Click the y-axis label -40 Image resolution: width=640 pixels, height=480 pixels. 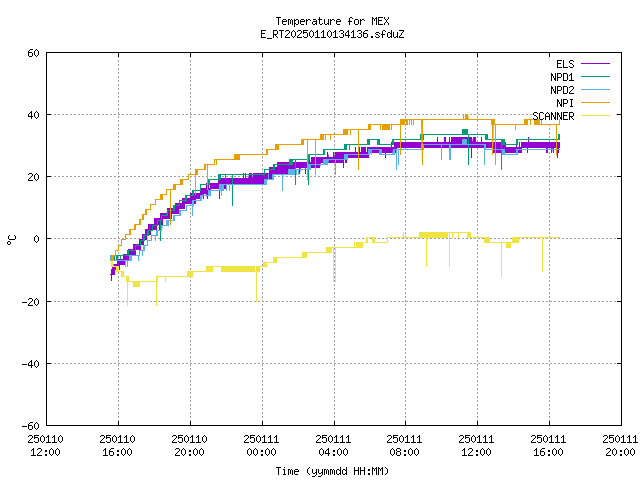click(x=31, y=364)
